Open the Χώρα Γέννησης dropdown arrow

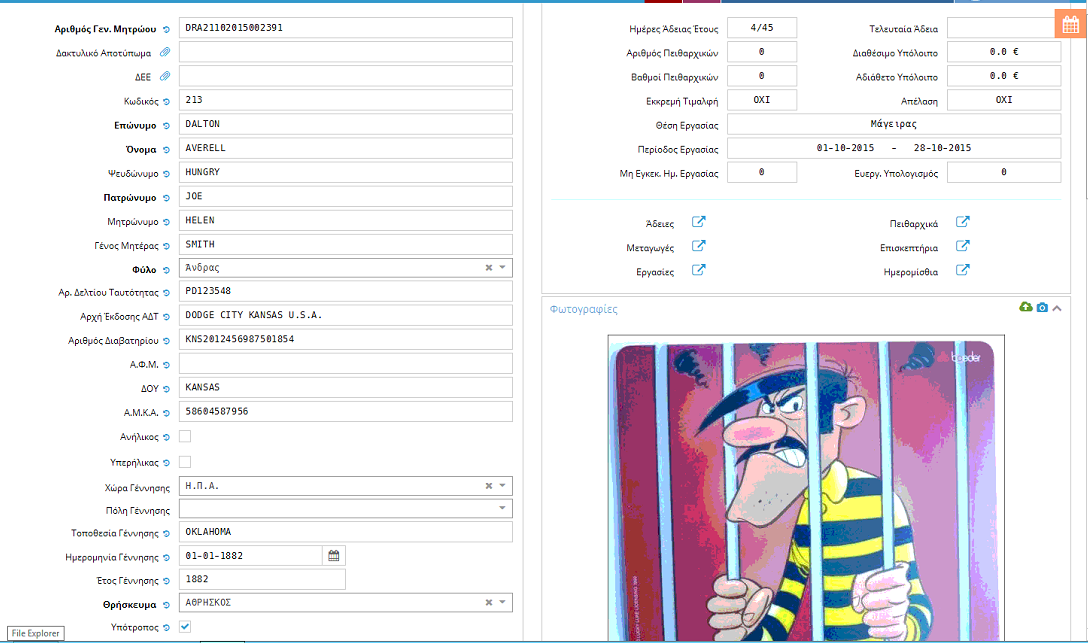pos(502,486)
